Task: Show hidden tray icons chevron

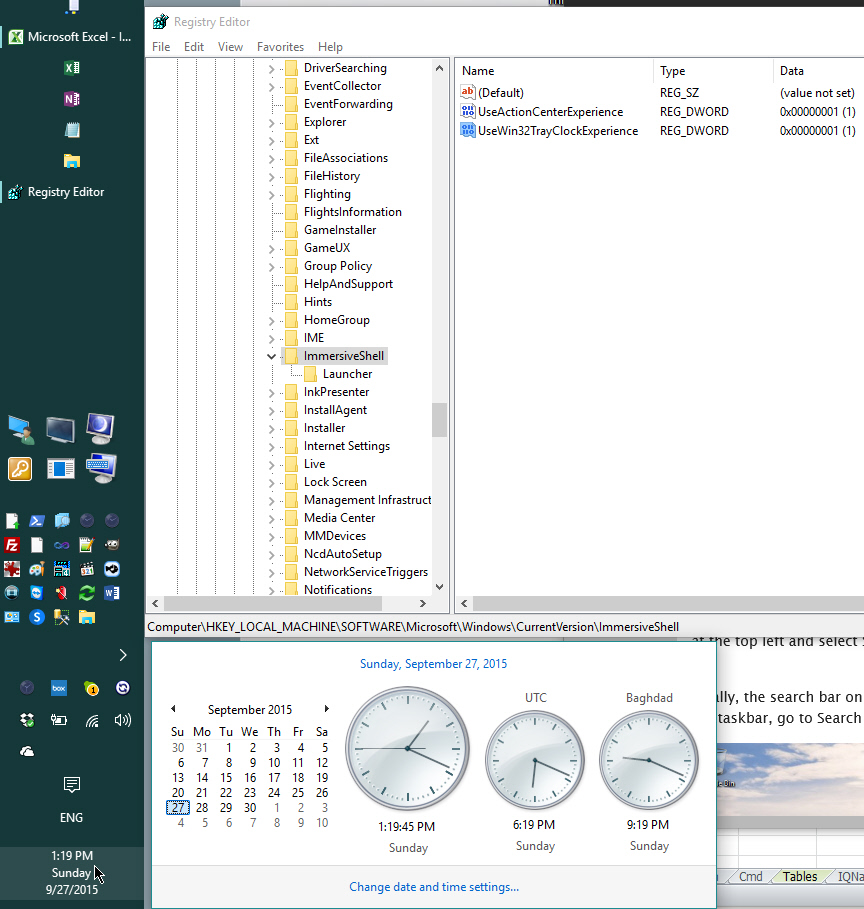Action: [x=123, y=655]
